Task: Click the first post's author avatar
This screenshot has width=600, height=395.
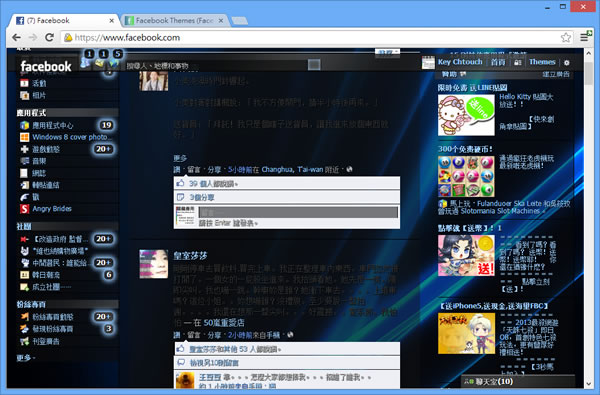Action: pos(153,80)
